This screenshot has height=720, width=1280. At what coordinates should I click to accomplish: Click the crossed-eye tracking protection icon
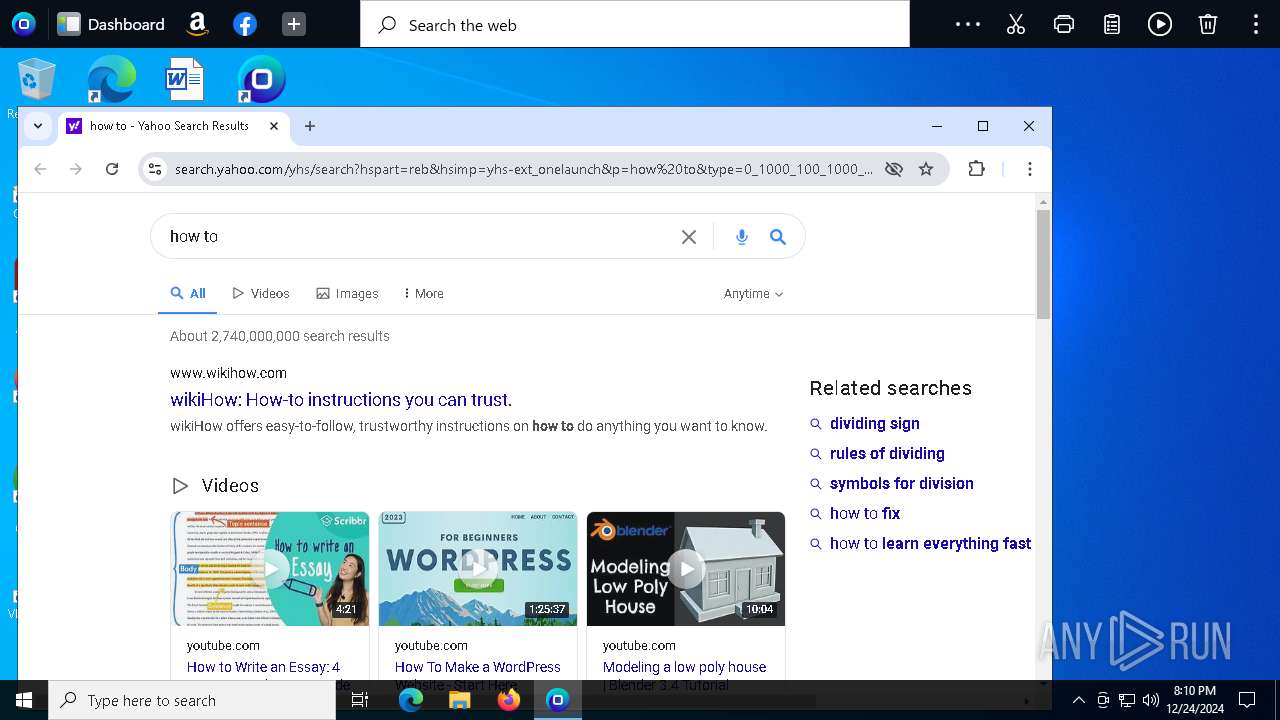pyautogui.click(x=894, y=169)
